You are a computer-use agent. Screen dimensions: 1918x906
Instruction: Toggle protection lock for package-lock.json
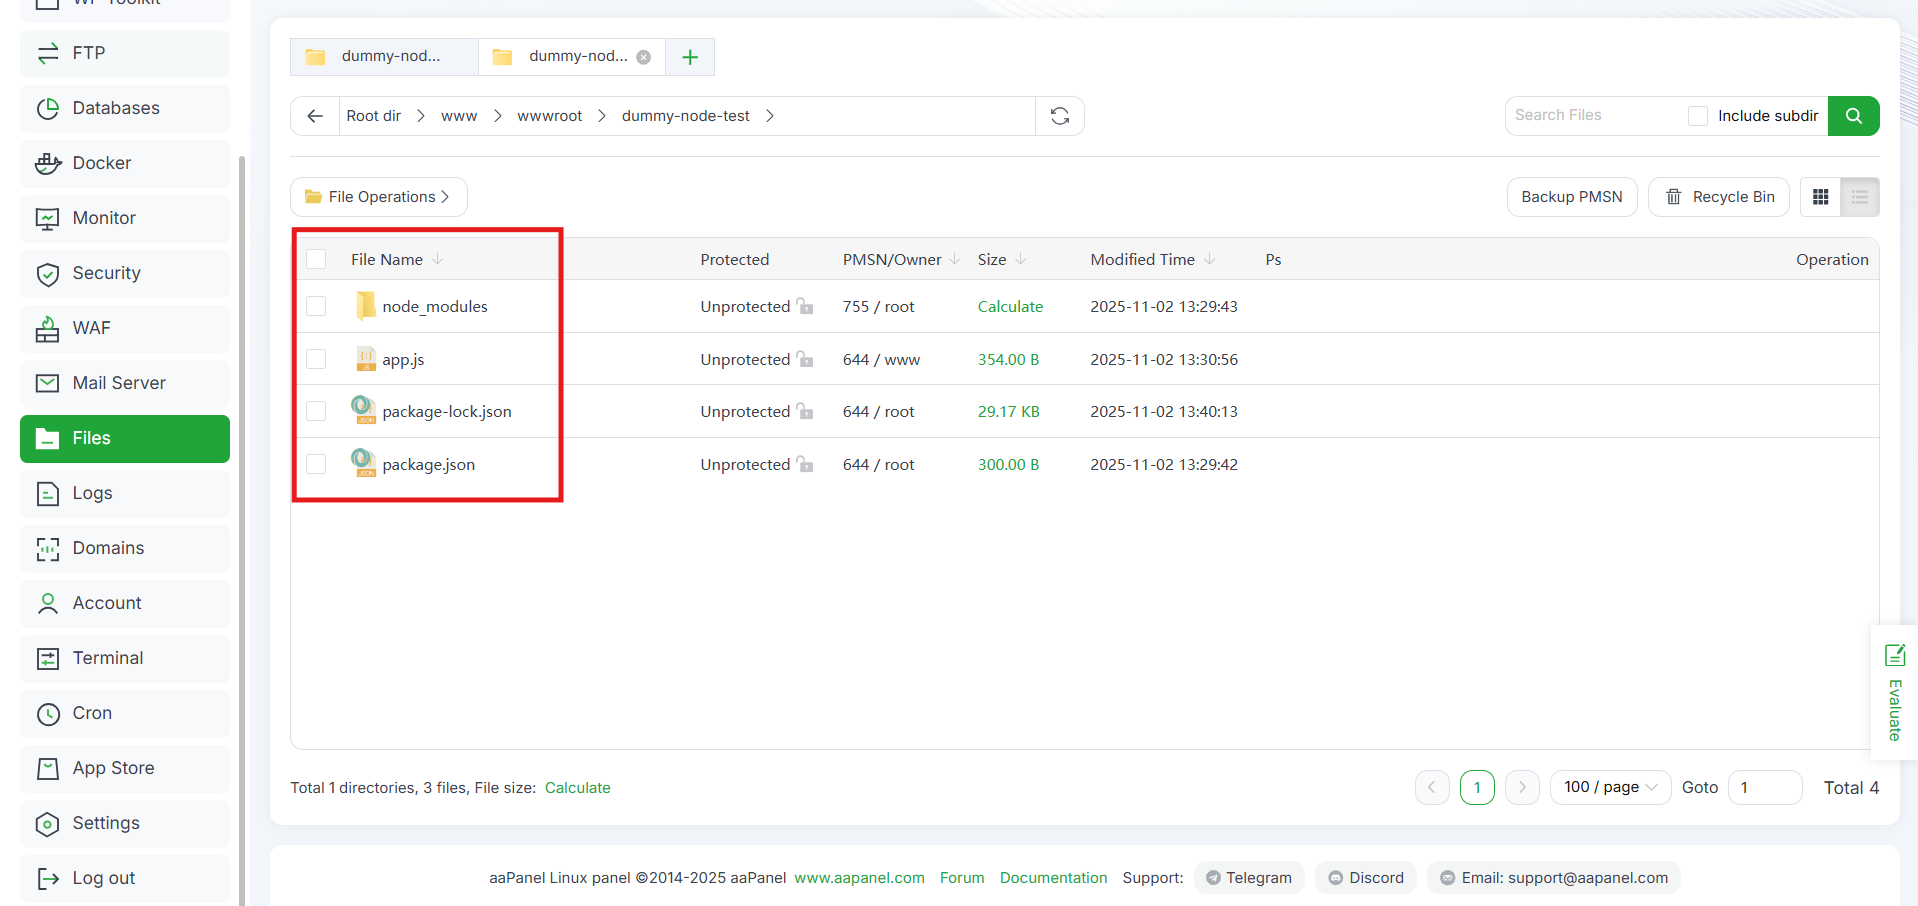[805, 411]
